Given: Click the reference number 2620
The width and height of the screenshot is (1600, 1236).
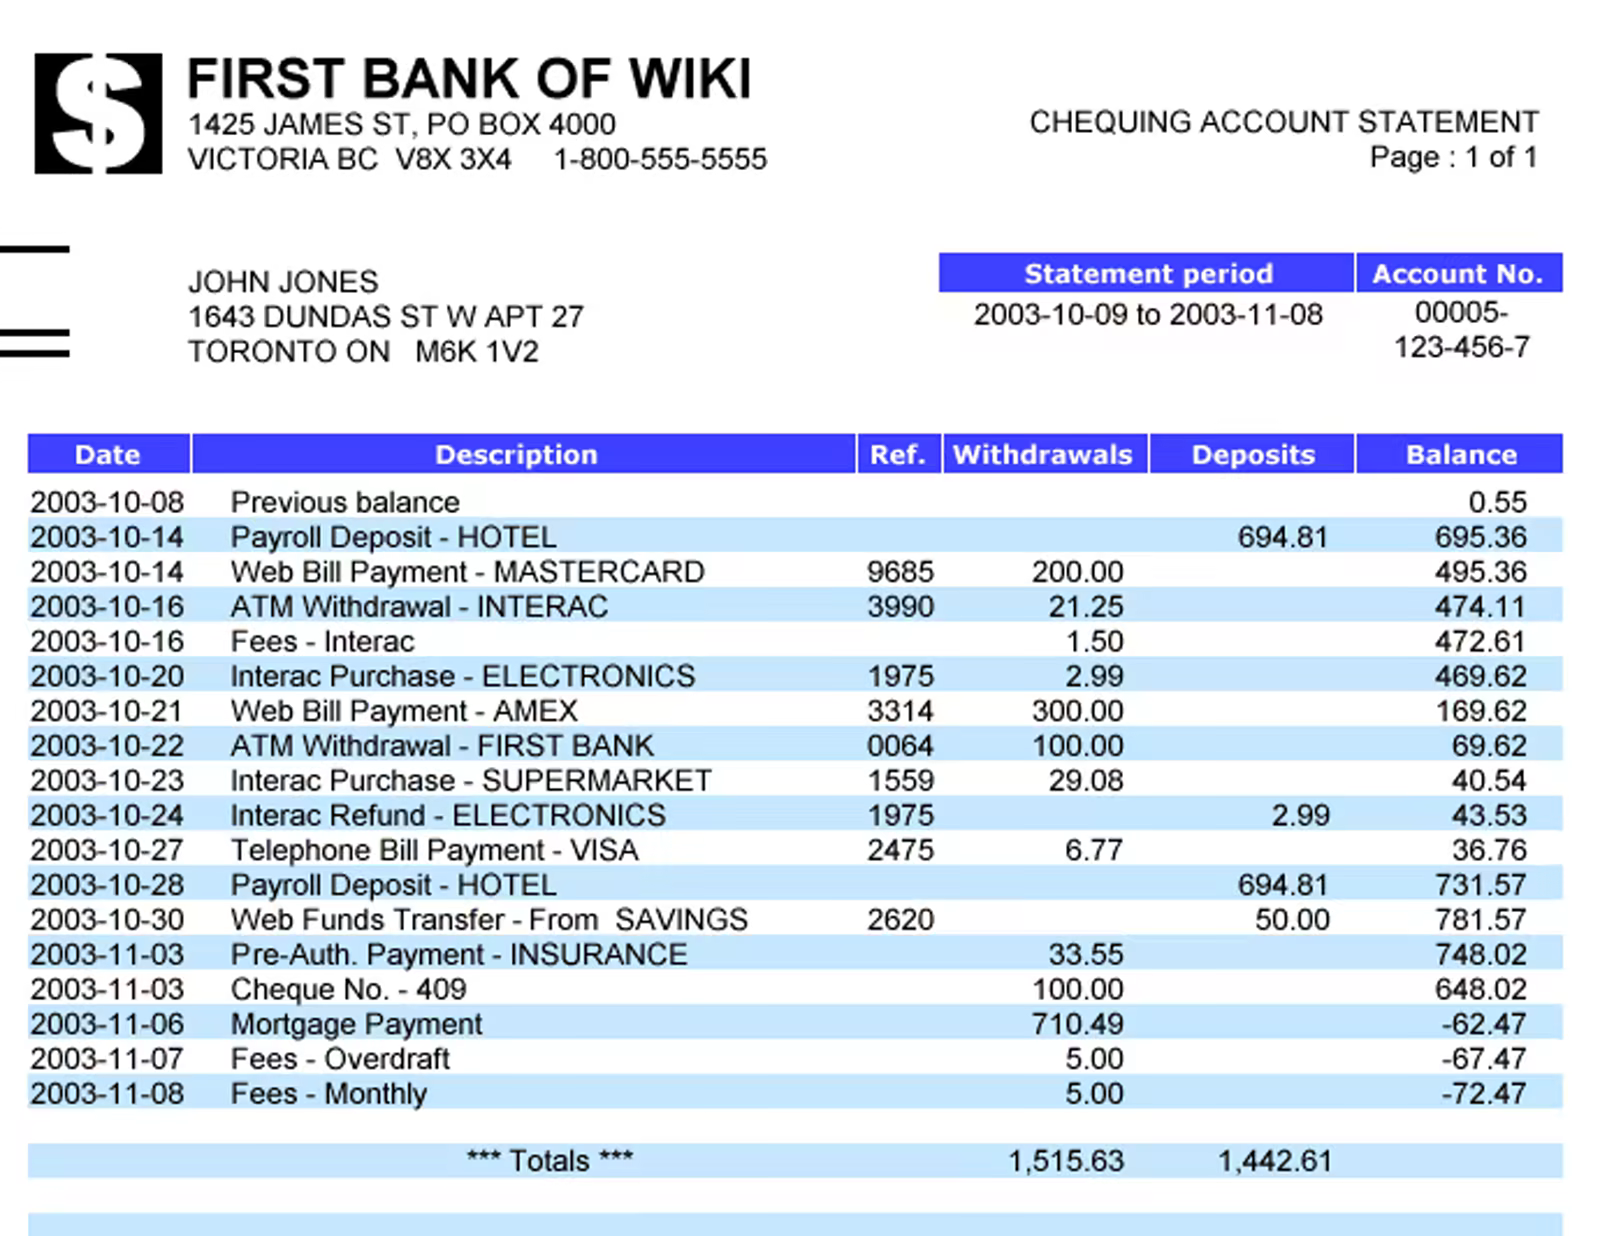Looking at the screenshot, I should coord(900,919).
